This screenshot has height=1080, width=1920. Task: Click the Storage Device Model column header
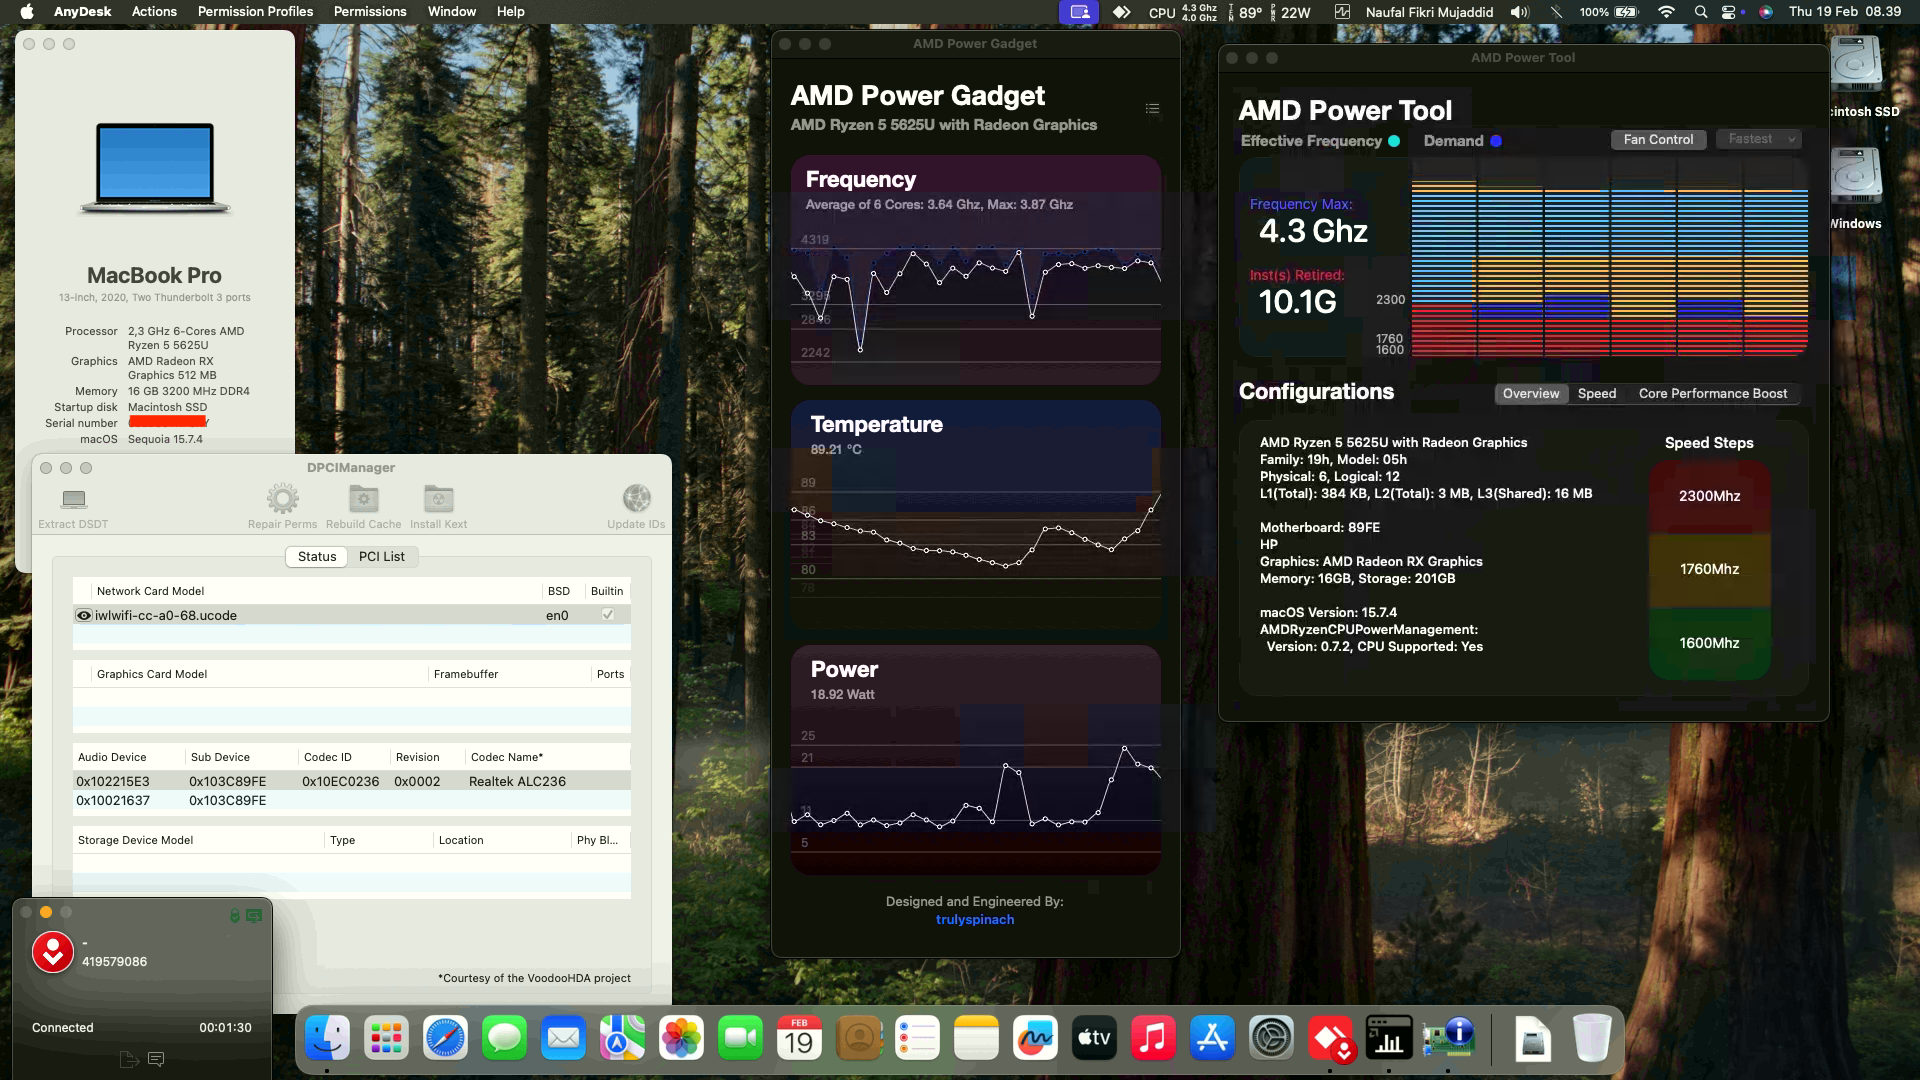(x=135, y=840)
